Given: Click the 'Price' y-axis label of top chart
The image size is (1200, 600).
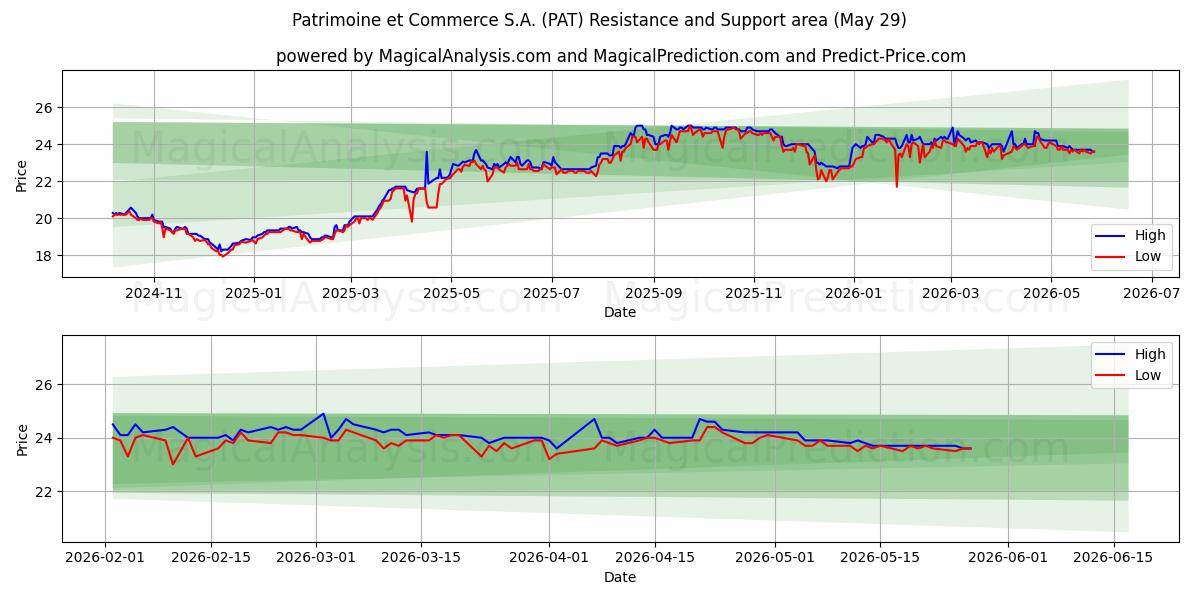Looking at the screenshot, I should [x=22, y=174].
